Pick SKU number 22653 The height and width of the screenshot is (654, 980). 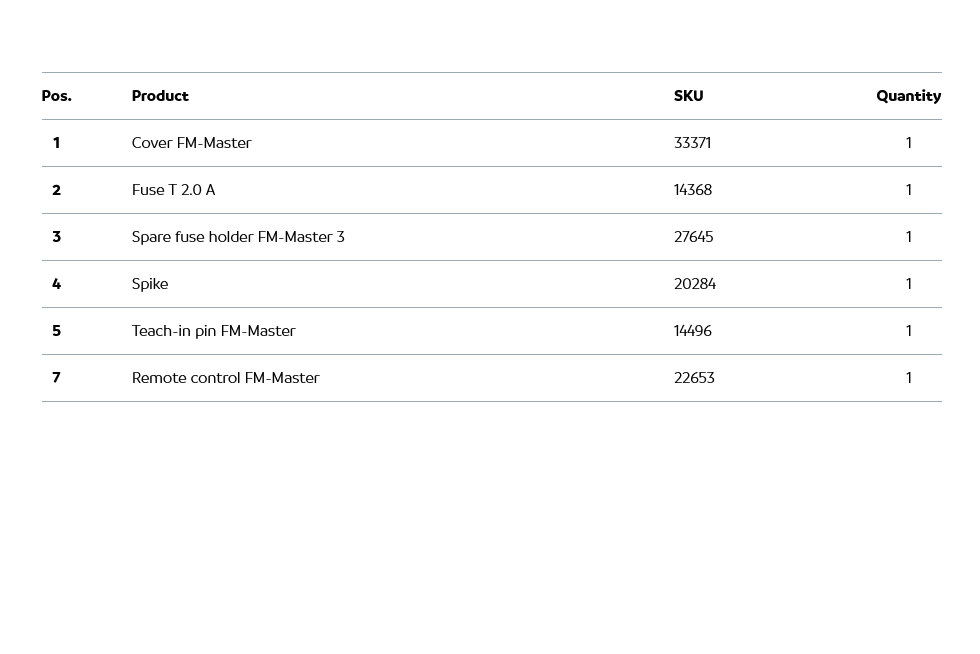694,378
